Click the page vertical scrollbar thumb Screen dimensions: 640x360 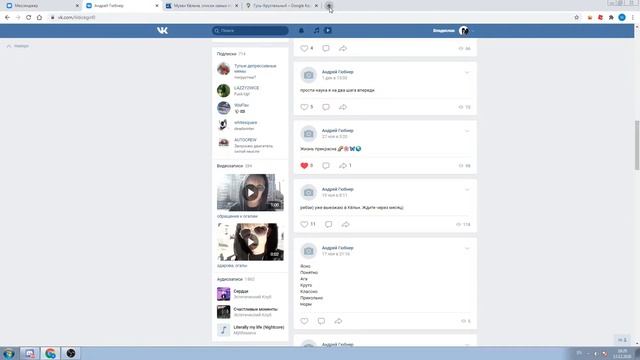[637, 145]
